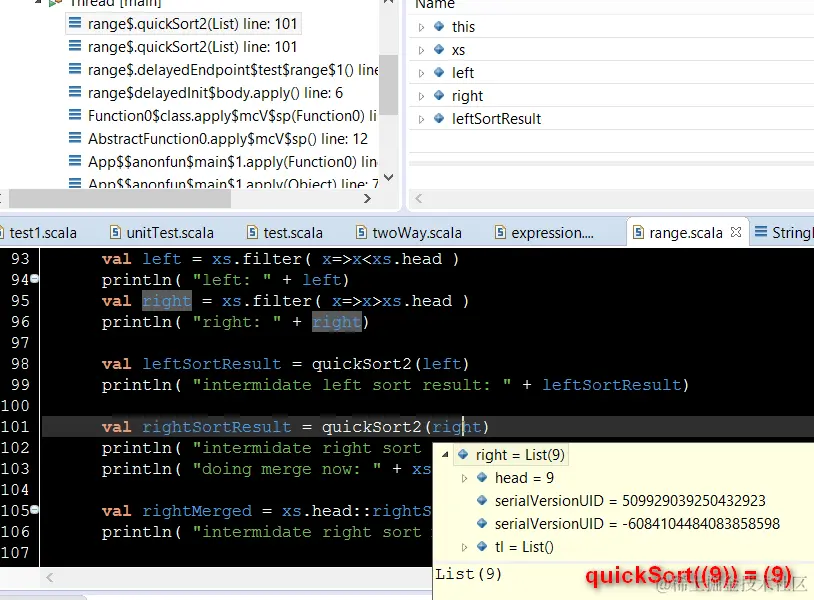Click the editor's horizontal scroll-left arrow
This screenshot has width=814, height=600.
[x=50, y=577]
